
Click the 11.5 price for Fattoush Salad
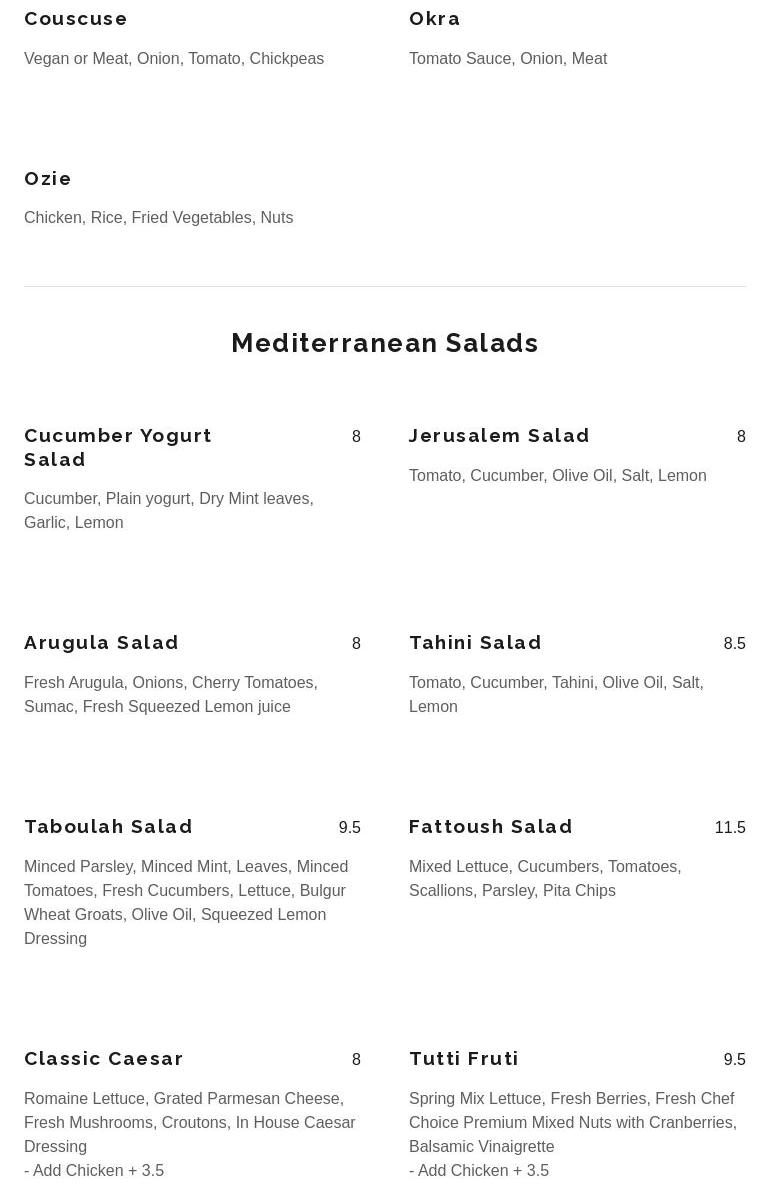click(x=730, y=828)
